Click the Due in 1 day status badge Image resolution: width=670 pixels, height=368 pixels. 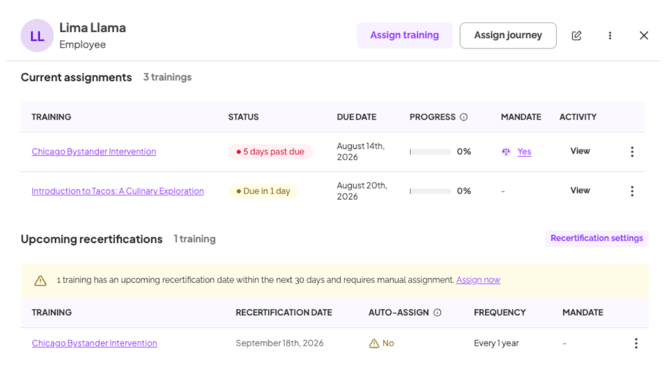pos(263,191)
